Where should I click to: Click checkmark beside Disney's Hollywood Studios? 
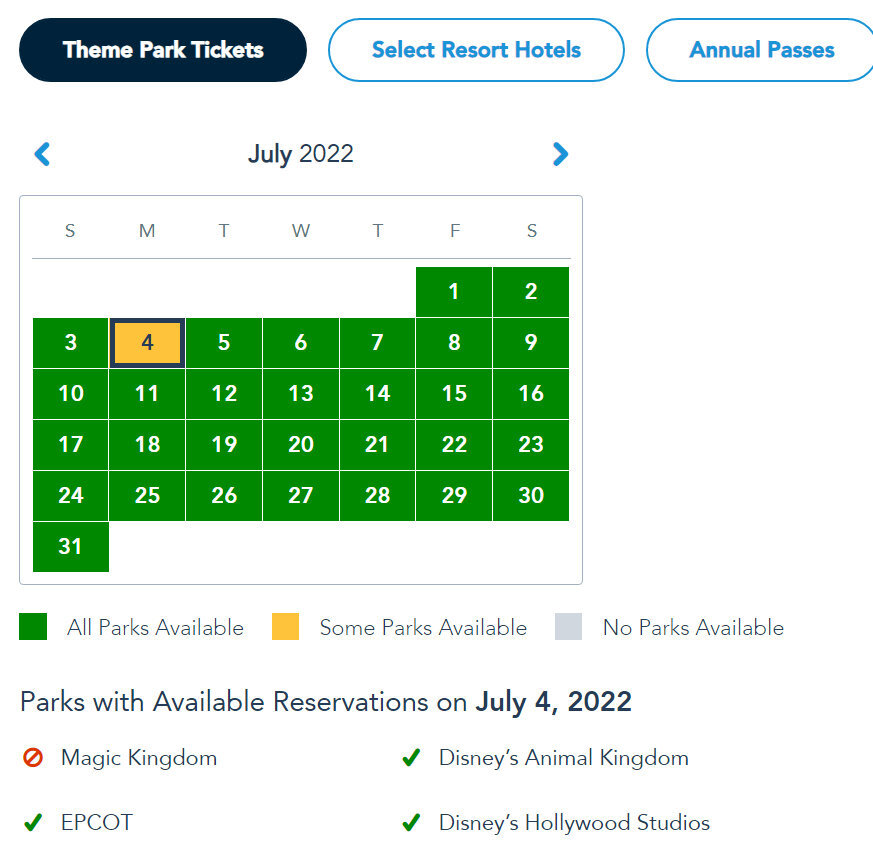coord(411,822)
